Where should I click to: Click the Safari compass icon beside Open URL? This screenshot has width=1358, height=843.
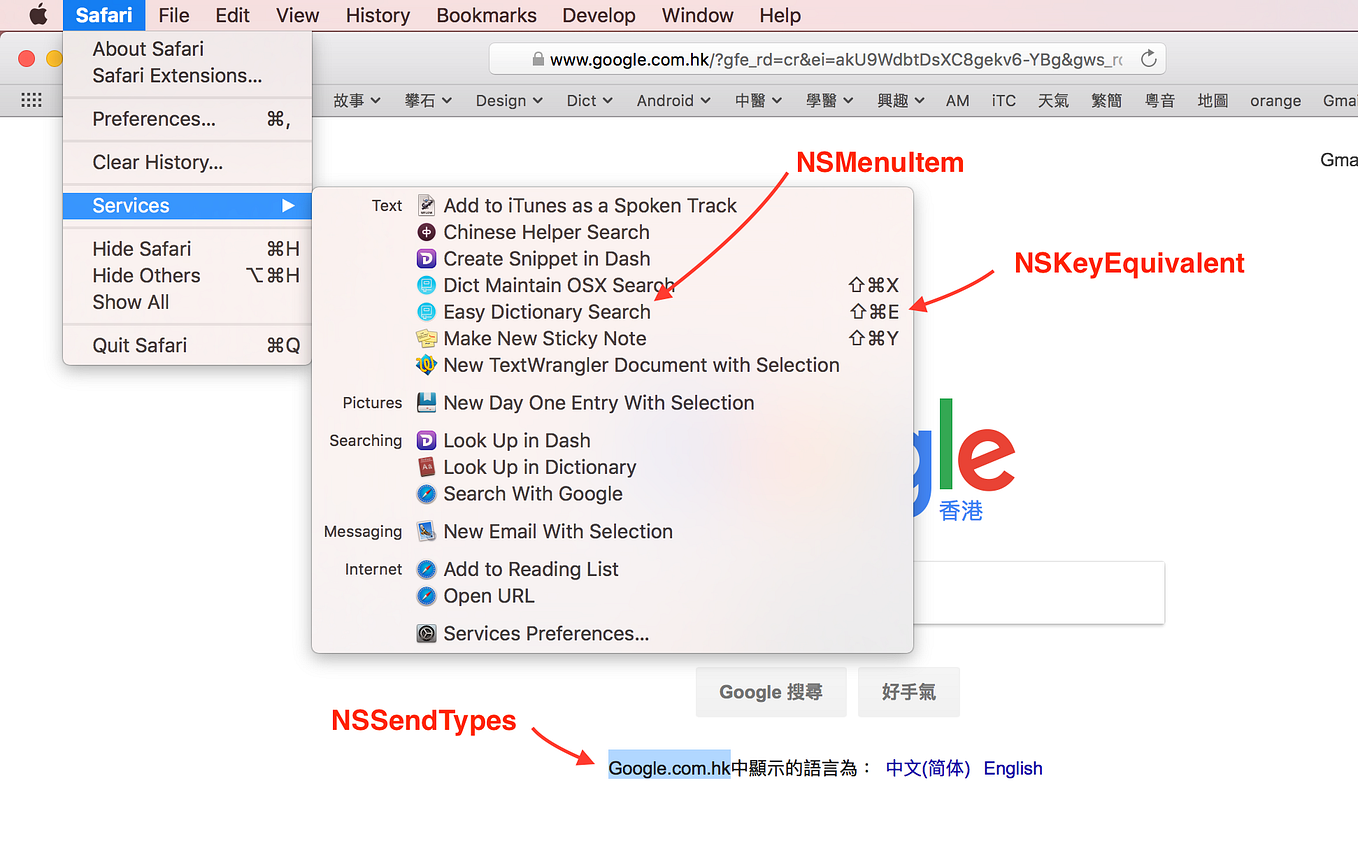427,595
